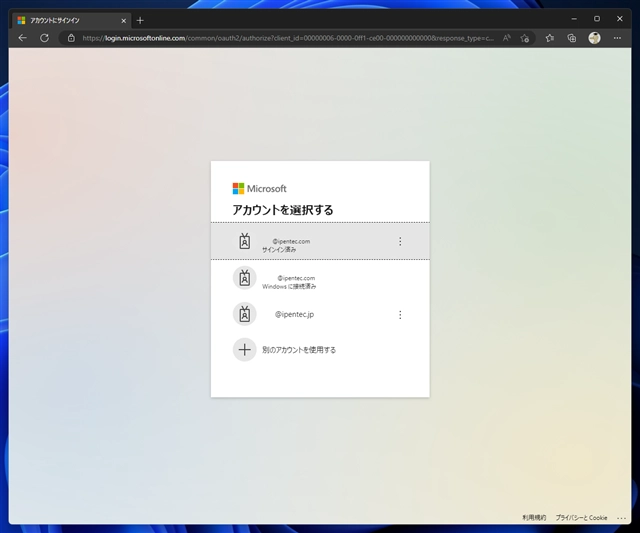Go back using the browser back arrow

click(x=22, y=38)
